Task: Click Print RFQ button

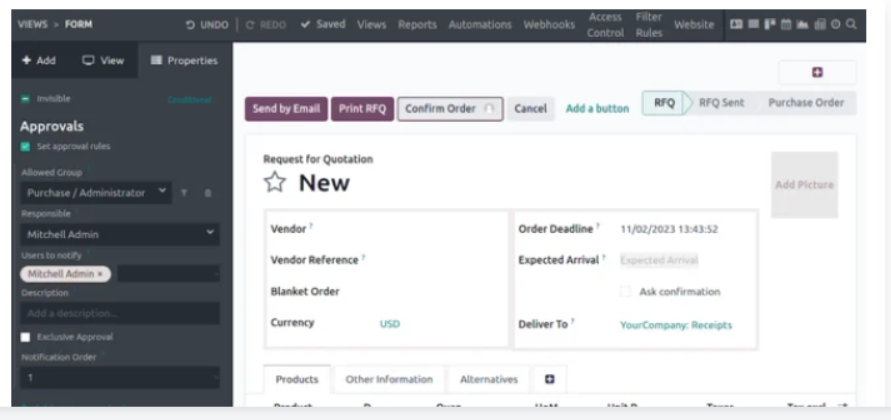Action: point(363,109)
